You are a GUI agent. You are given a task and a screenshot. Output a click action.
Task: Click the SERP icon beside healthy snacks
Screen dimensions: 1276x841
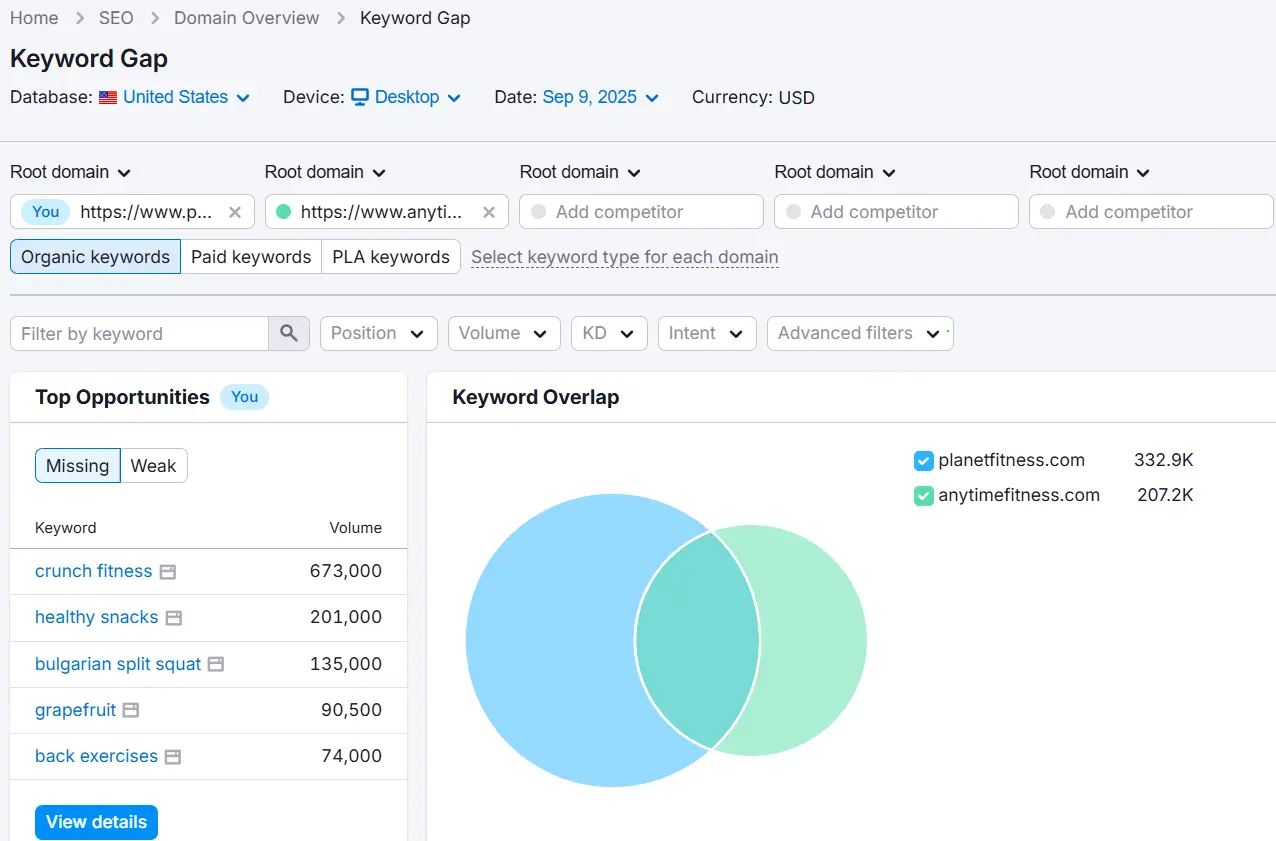[x=174, y=618]
